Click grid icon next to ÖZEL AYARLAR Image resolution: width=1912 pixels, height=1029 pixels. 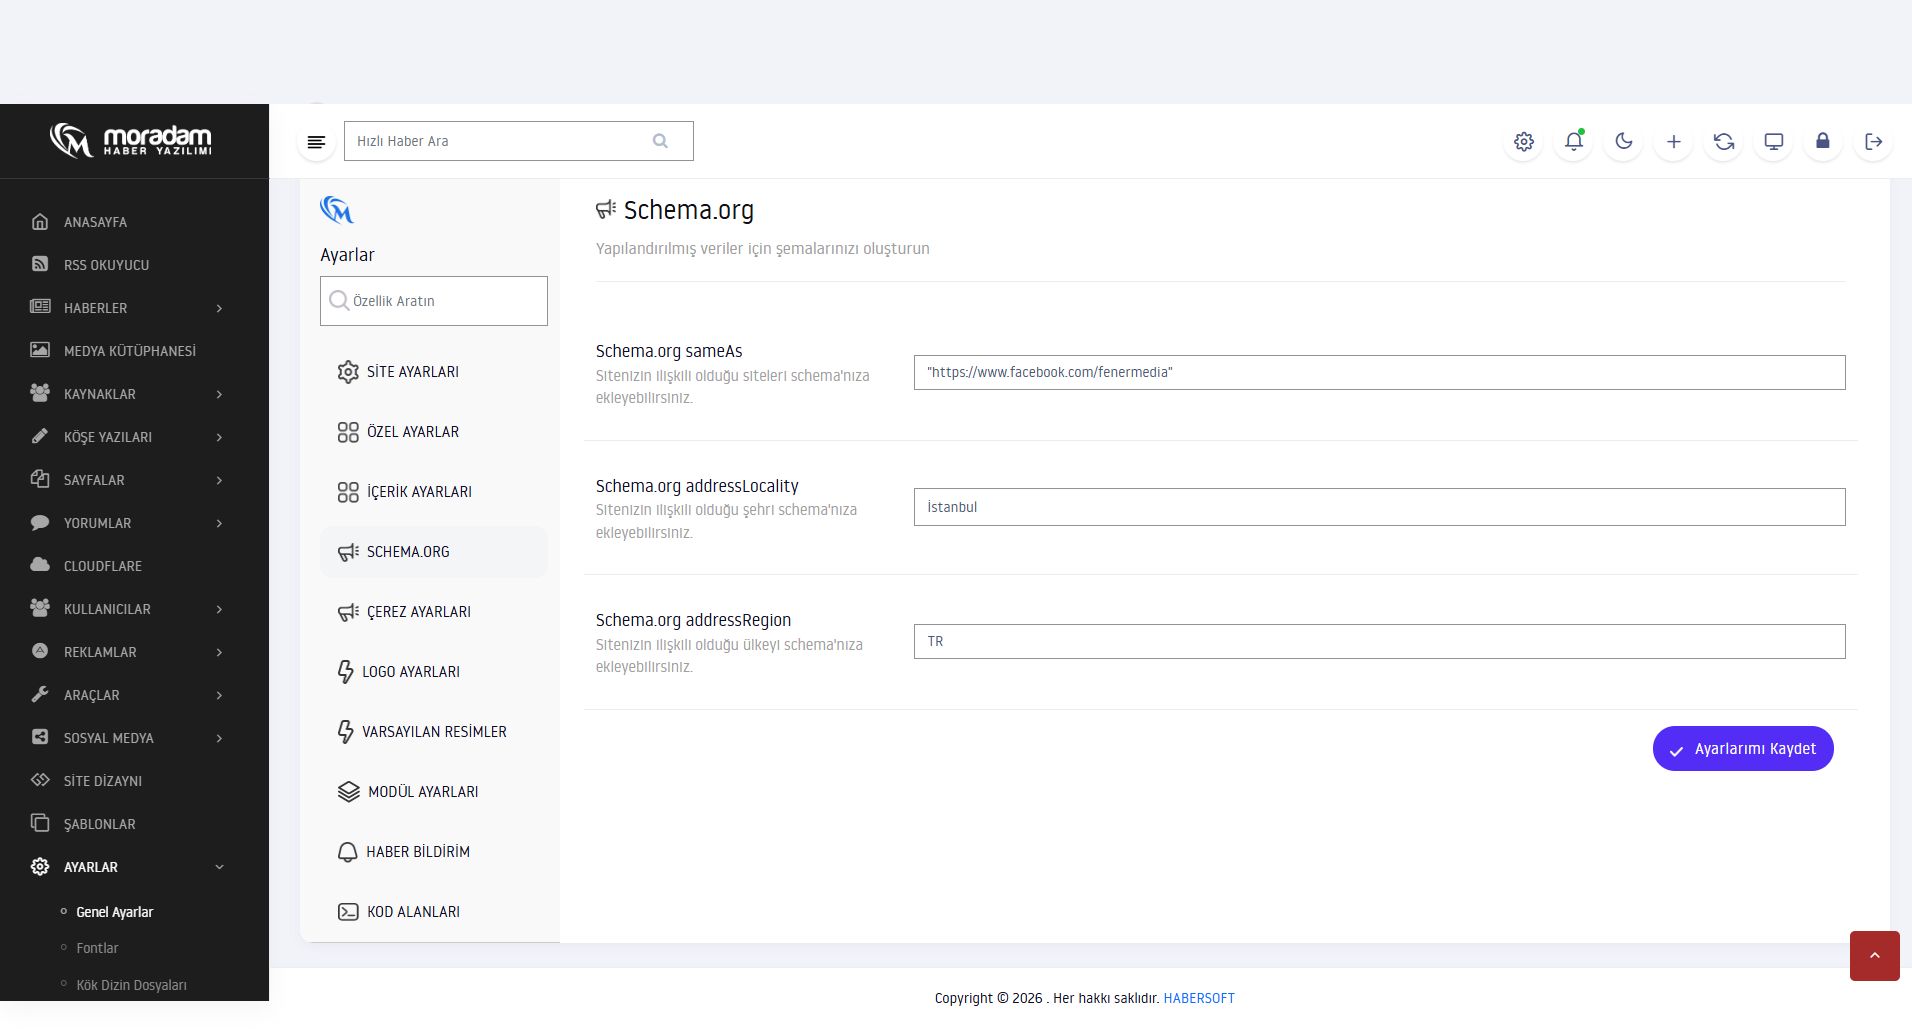(347, 432)
